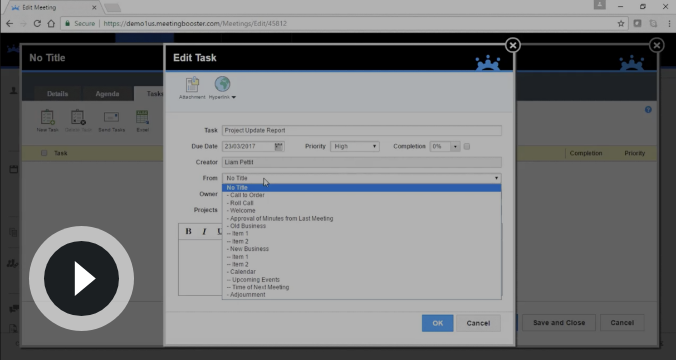
Task: Close the Edit Meeting popup window
Action: click(x=657, y=45)
